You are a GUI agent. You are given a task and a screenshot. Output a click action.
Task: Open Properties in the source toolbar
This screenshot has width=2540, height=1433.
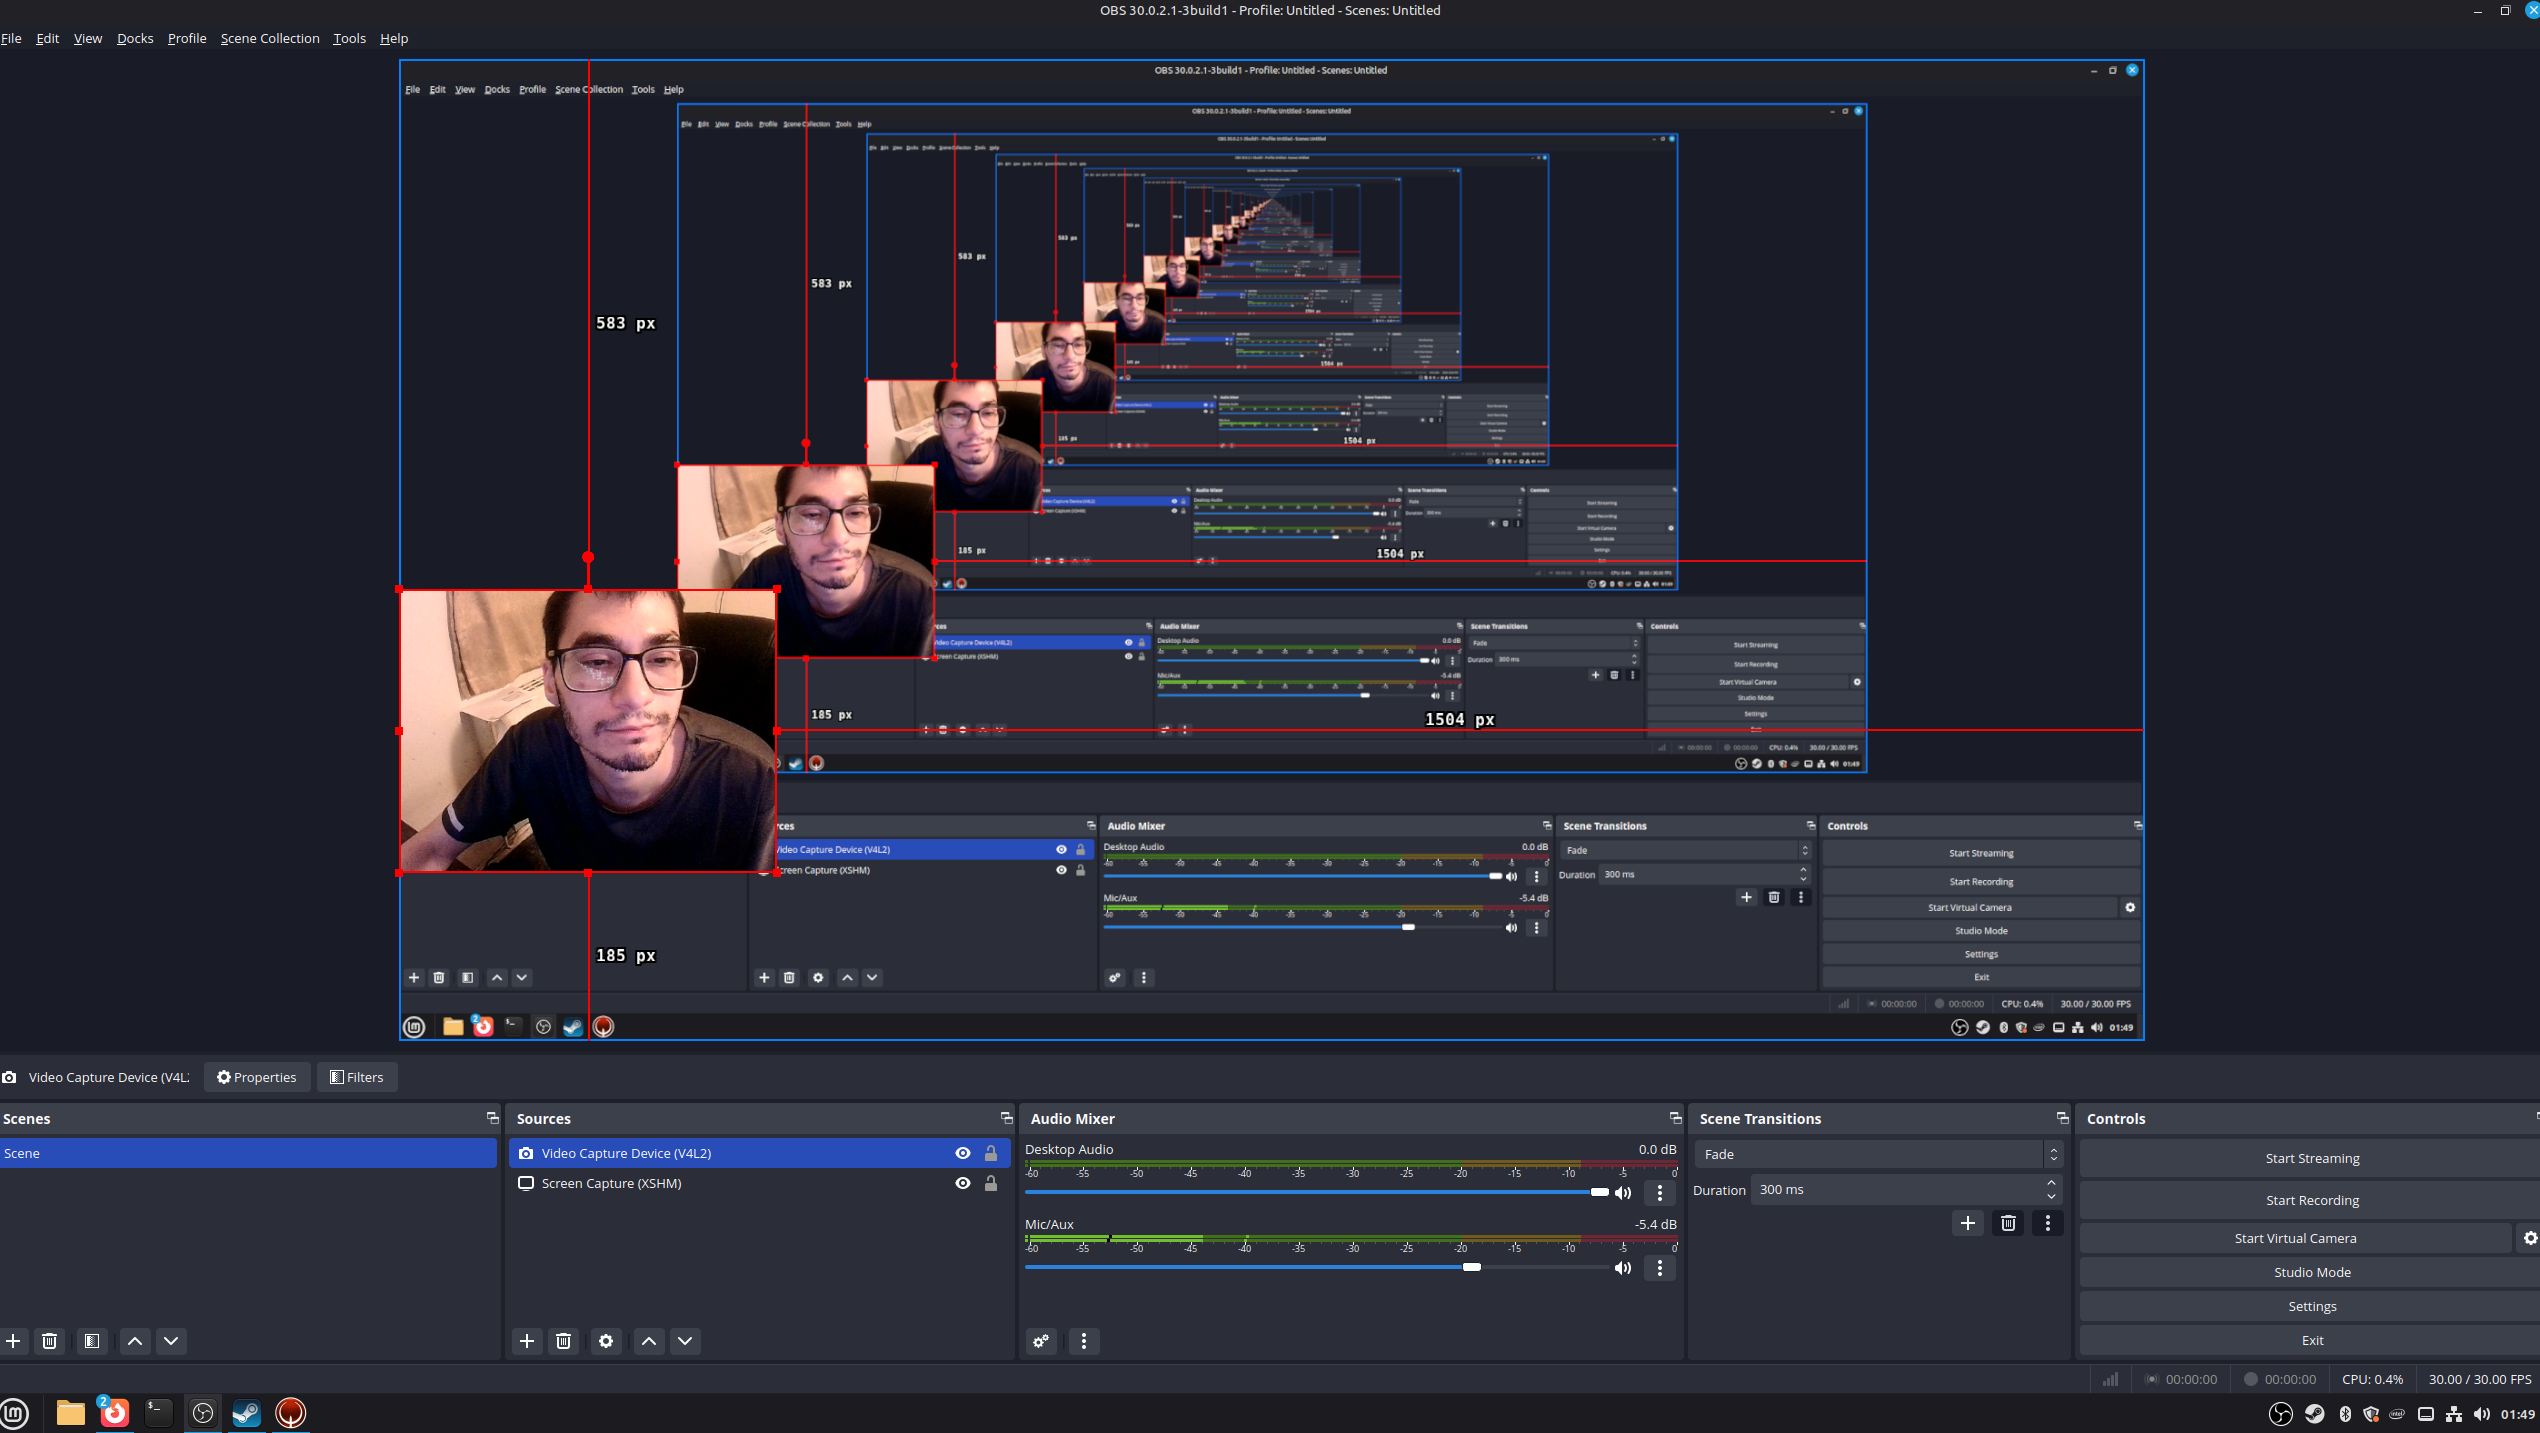point(257,1077)
